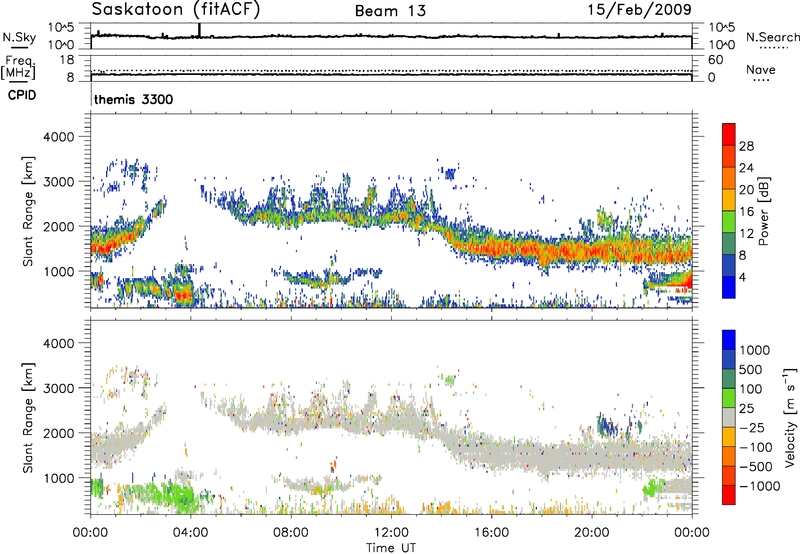This screenshot has height=554, width=800.
Task: Pick the yellow segment of the velocity colorbar
Action: tap(729, 437)
